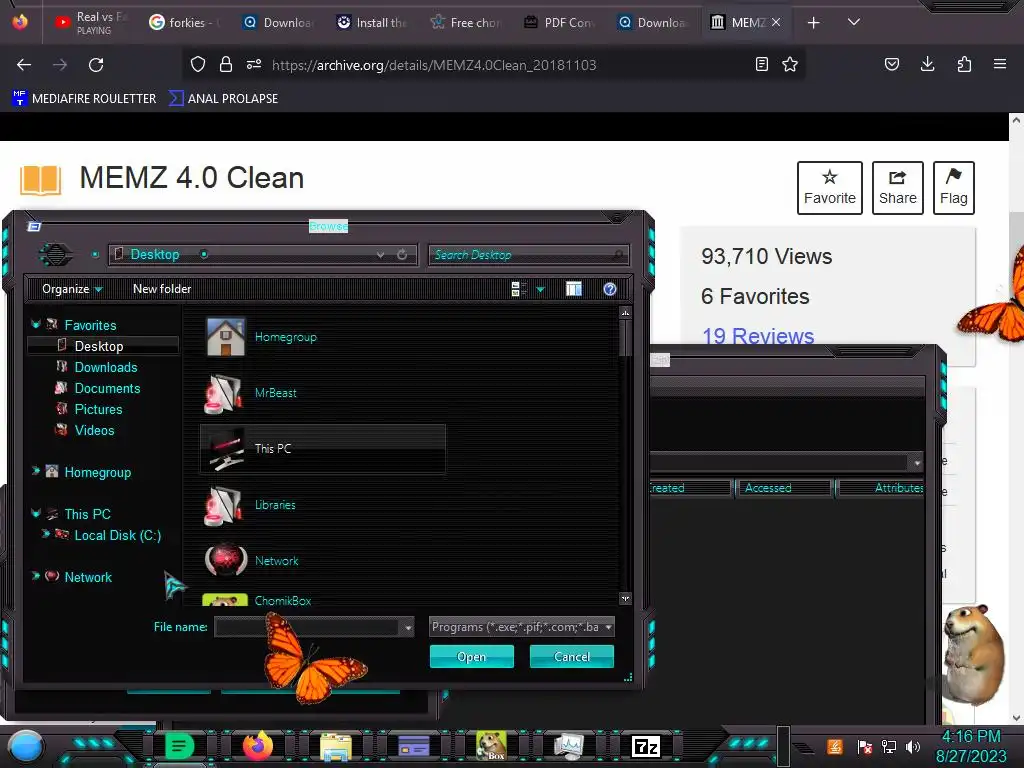Open the Programs file type dropdown
Screen dimensions: 1024x768
(521, 627)
